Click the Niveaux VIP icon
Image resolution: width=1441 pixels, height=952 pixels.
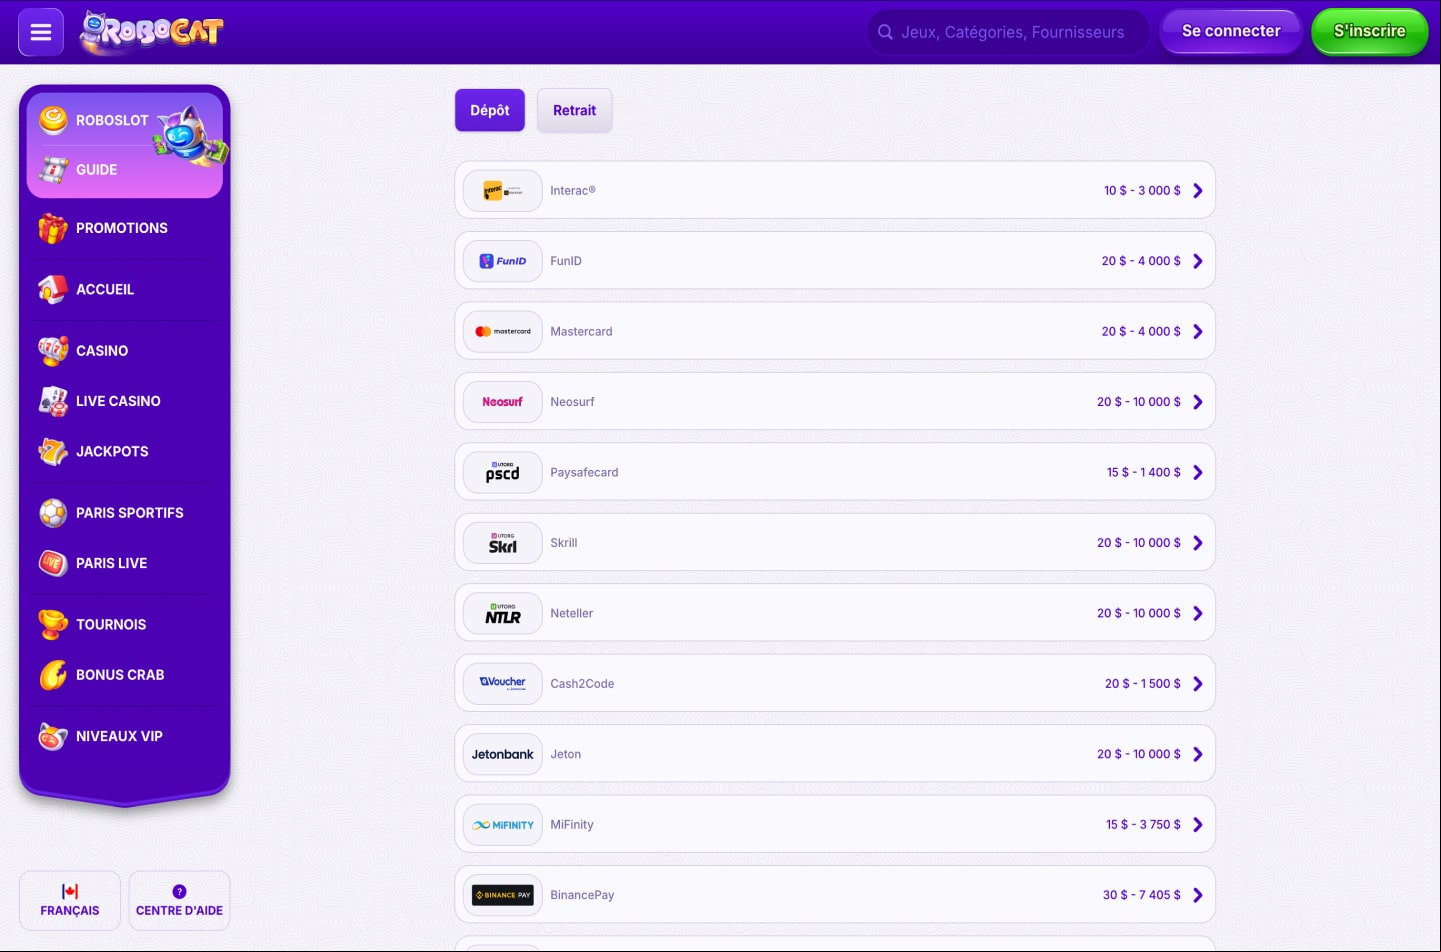tap(53, 736)
